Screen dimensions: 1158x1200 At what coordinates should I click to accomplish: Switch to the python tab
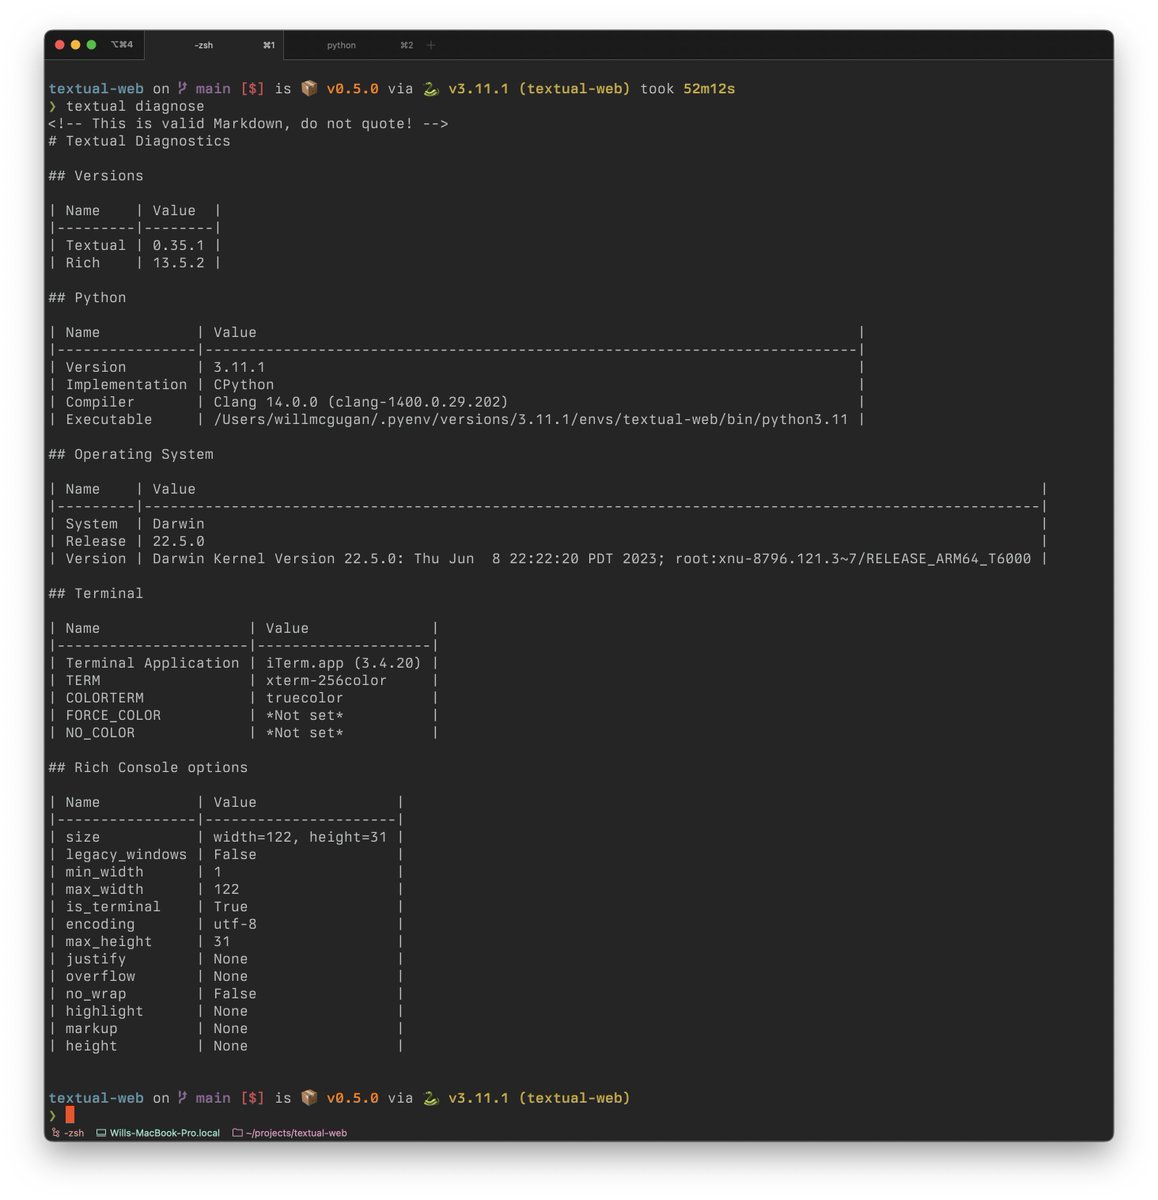[340, 44]
